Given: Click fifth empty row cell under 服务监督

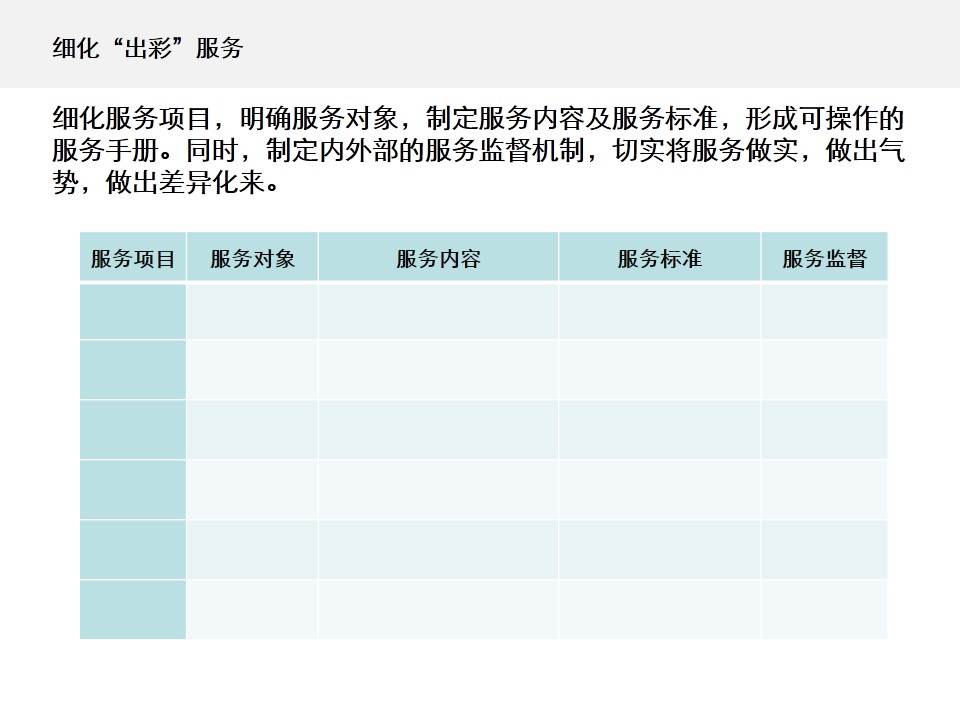Looking at the screenshot, I should click(824, 550).
